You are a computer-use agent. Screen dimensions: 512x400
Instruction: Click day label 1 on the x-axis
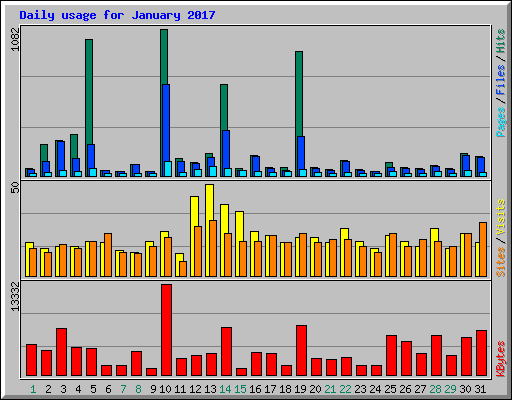click(x=33, y=389)
